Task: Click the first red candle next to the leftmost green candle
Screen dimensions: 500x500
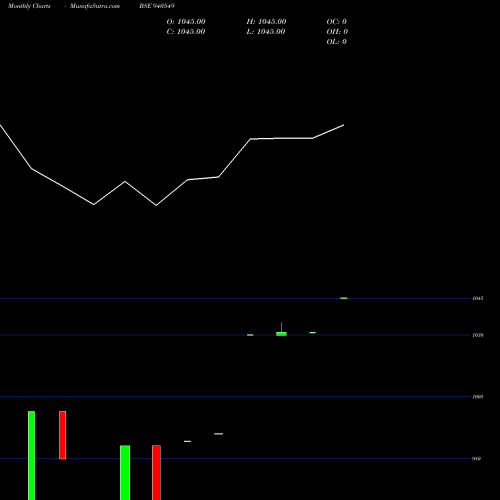Action: [x=63, y=435]
